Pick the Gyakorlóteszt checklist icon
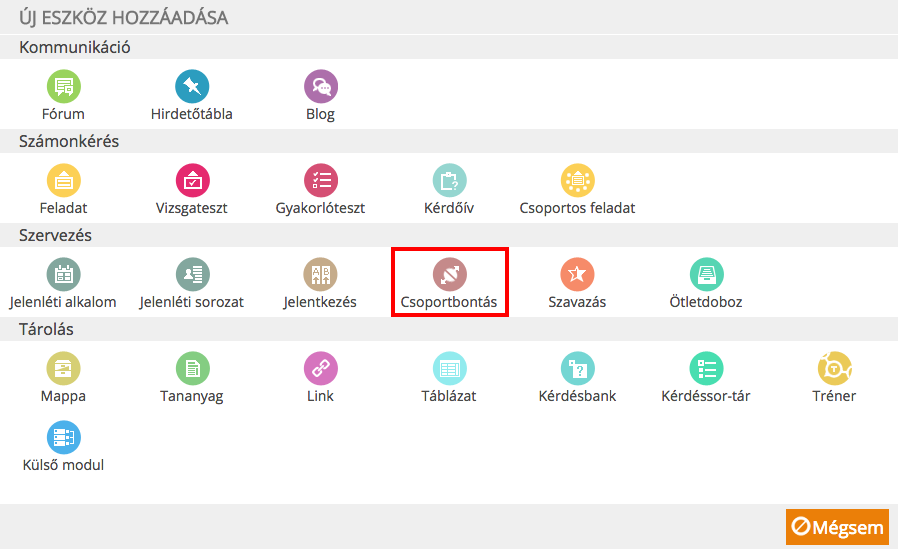Screen dimensions: 898x549 (321, 180)
